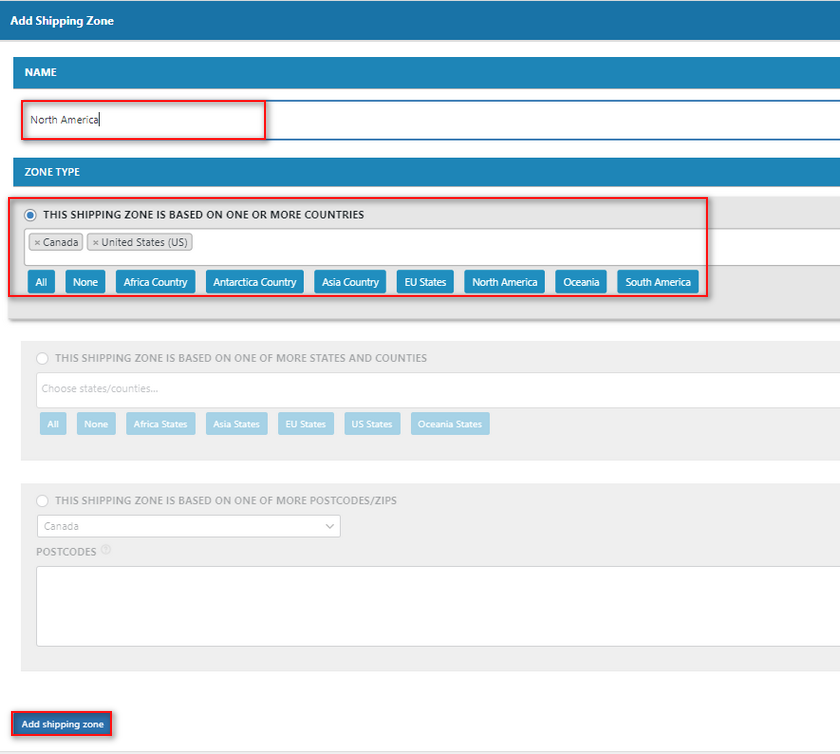The height and width of the screenshot is (754, 840).
Task: Select All countries button
Action: [41, 282]
